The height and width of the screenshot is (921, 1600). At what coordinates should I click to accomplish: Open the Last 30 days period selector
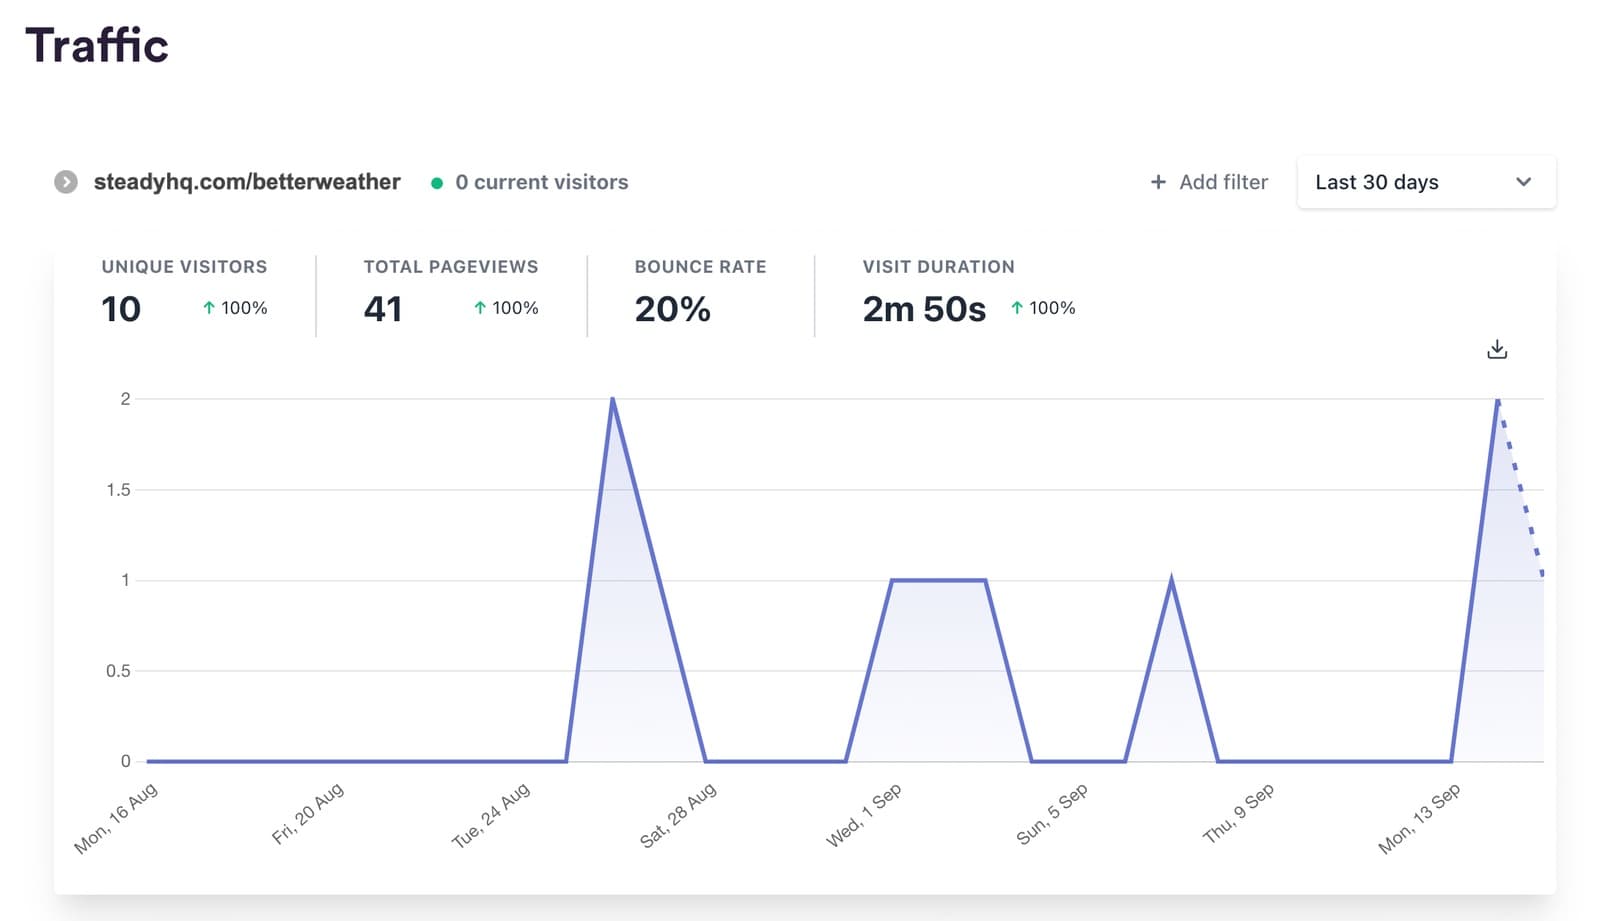(1376, 182)
